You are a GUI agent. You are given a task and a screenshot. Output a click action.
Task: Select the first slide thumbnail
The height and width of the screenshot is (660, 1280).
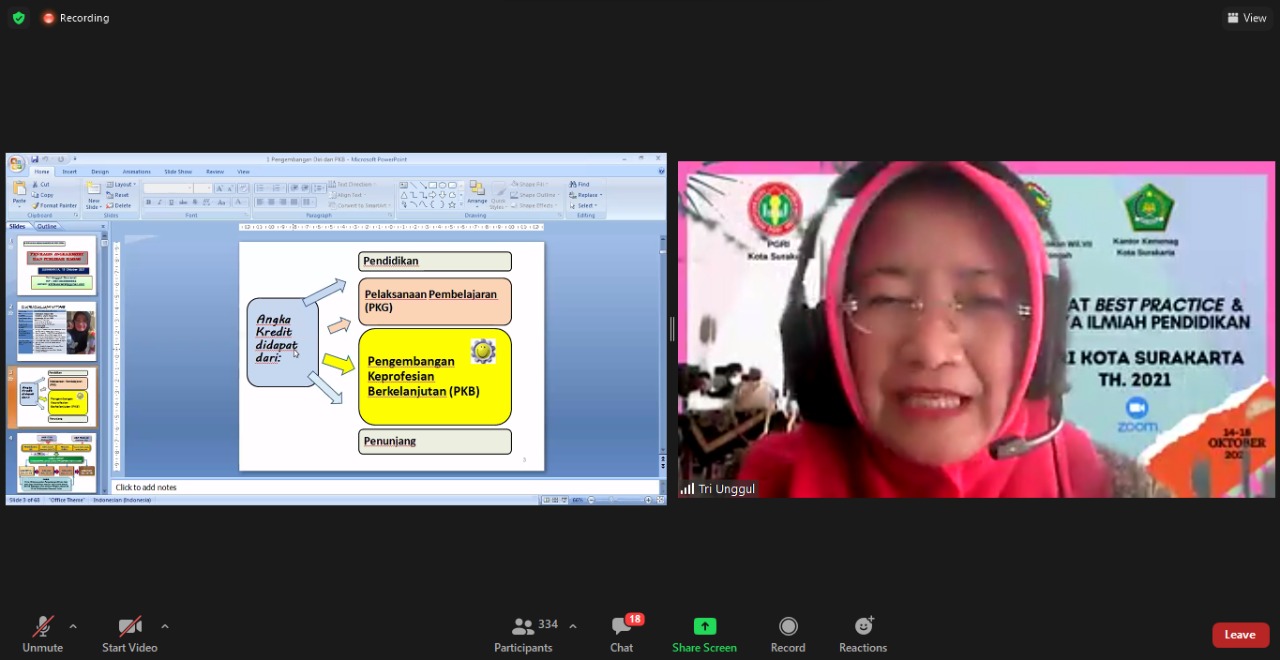click(x=57, y=264)
